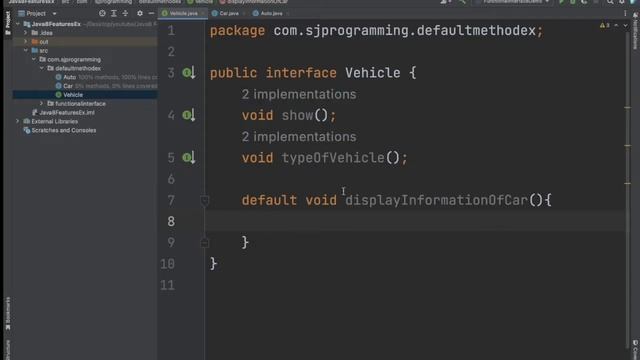Expand the out folder

click(26, 42)
